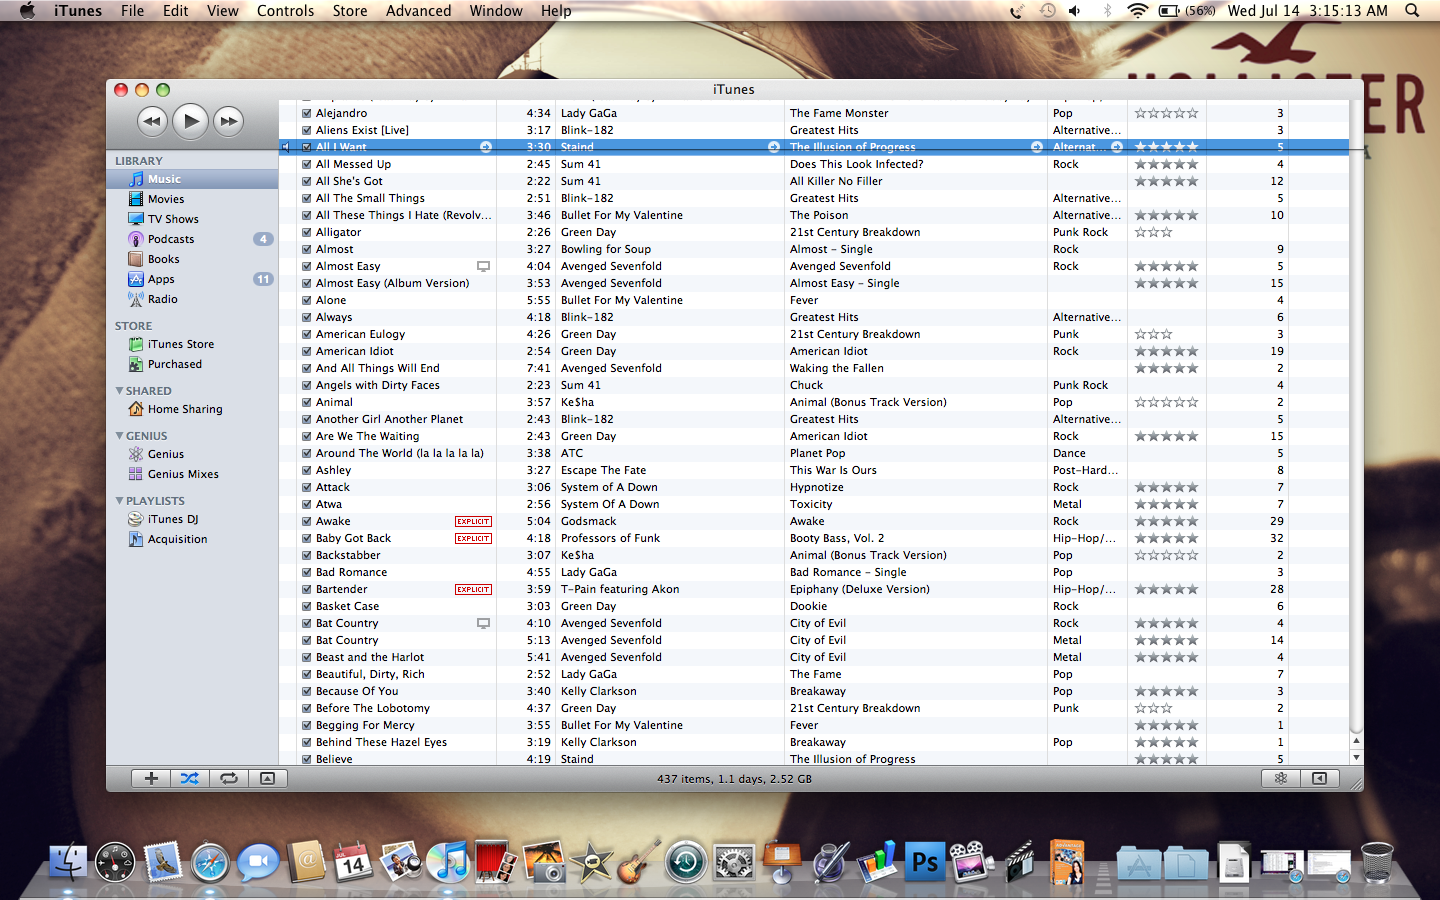The width and height of the screenshot is (1440, 900).
Task: Open the Advanced menu
Action: point(418,11)
